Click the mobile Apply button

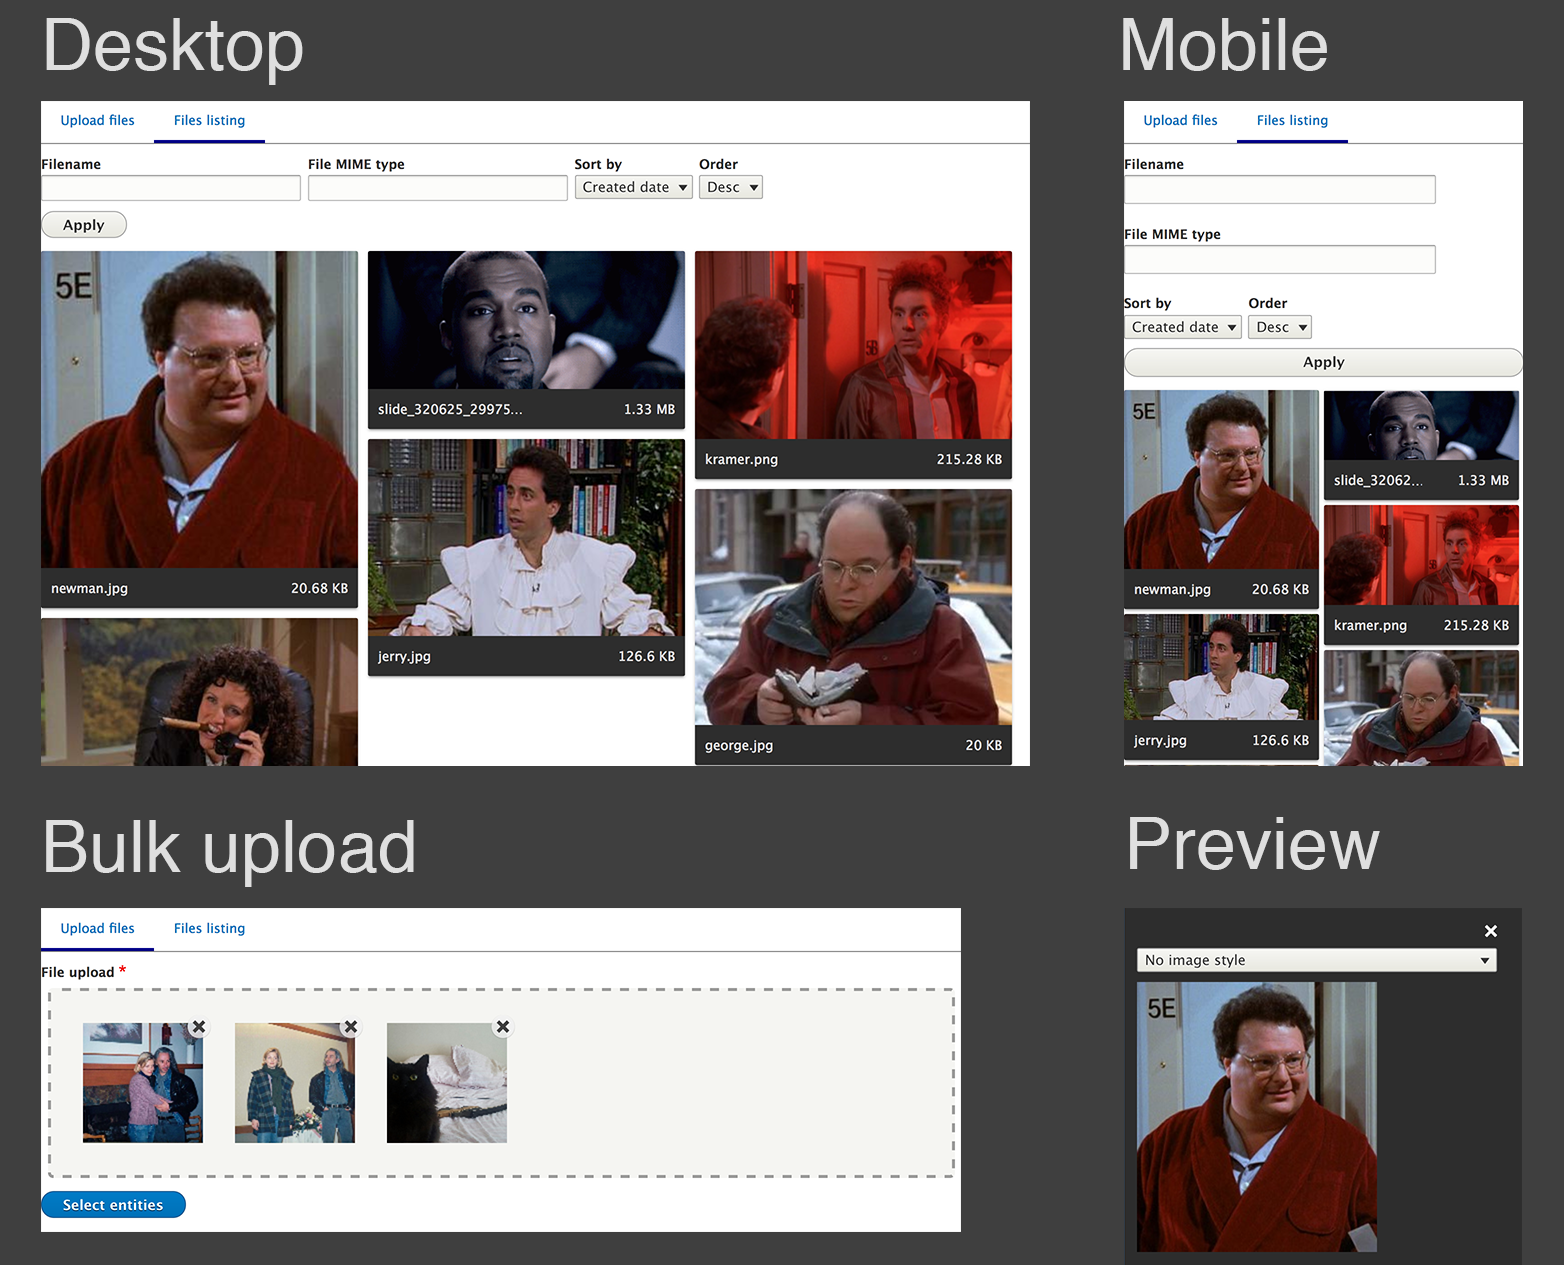(1323, 362)
